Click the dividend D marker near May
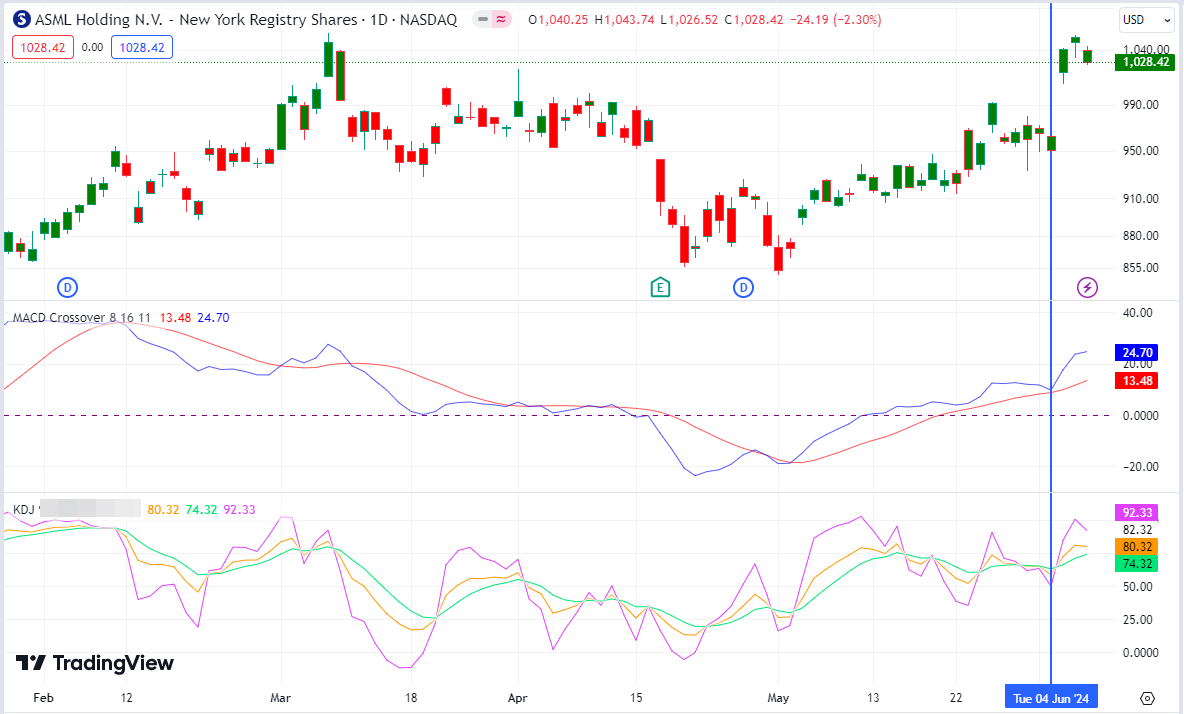Image resolution: width=1184 pixels, height=714 pixels. [744, 288]
